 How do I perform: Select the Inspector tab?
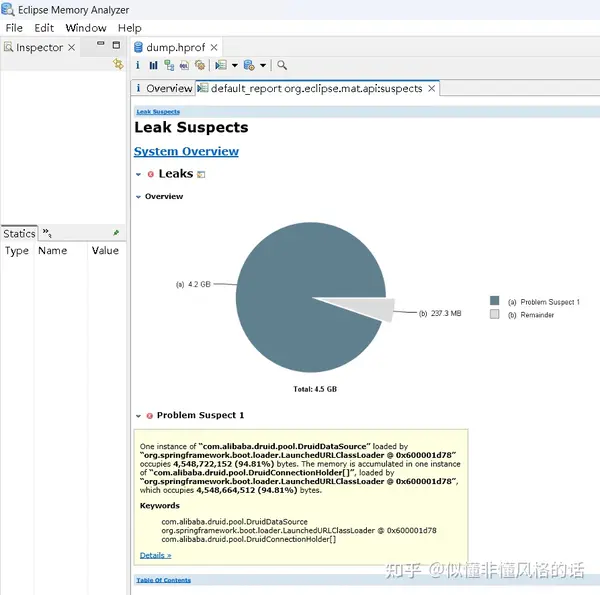click(x=39, y=47)
